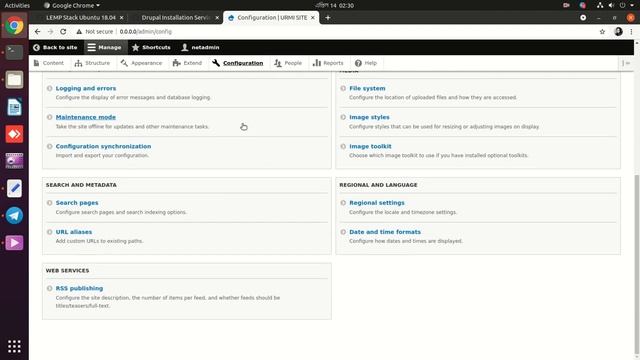Click the address bar URL
This screenshot has width=640, height=360.
(x=146, y=31)
